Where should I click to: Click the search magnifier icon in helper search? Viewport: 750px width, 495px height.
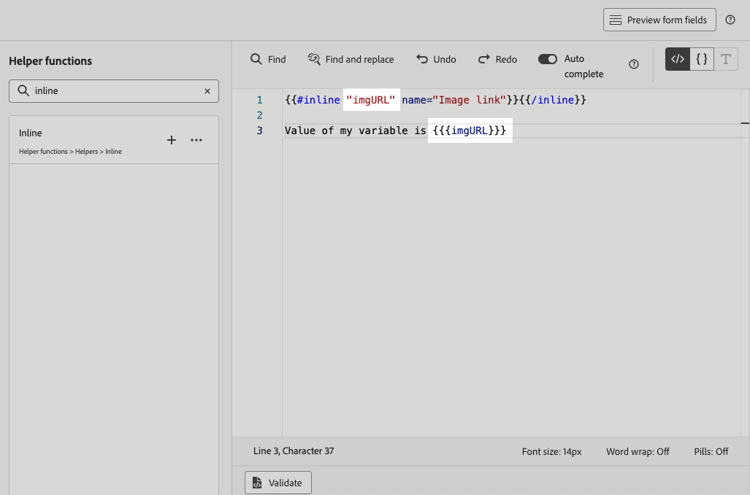coord(23,90)
